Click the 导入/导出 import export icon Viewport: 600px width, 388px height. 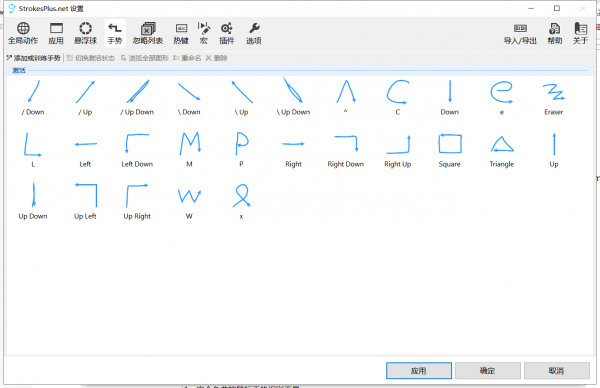click(x=520, y=33)
